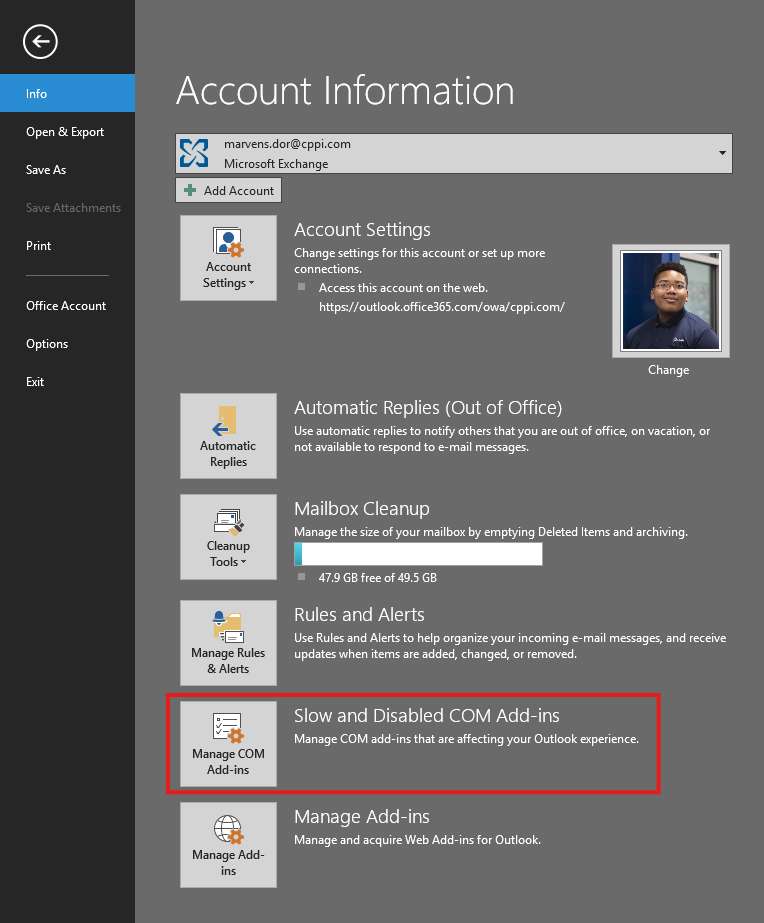Click the Account Settings heading
The image size is (764, 923).
(x=362, y=230)
